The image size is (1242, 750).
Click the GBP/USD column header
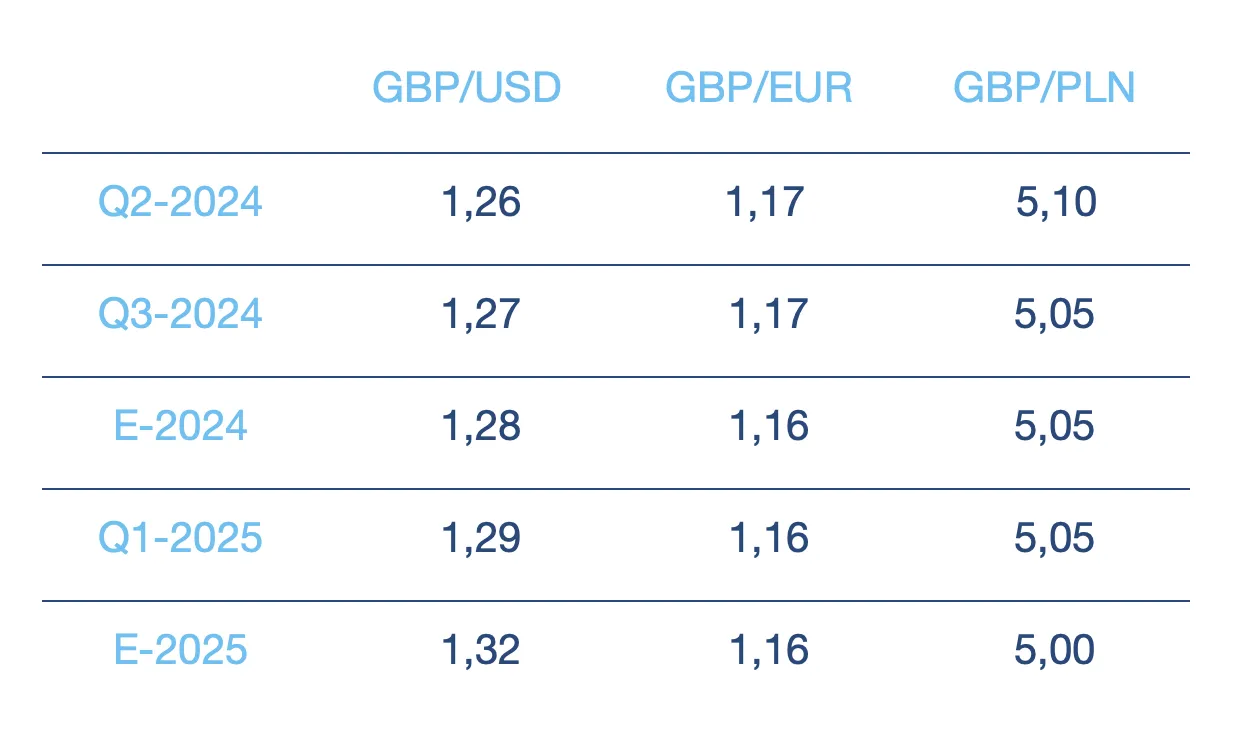(467, 89)
